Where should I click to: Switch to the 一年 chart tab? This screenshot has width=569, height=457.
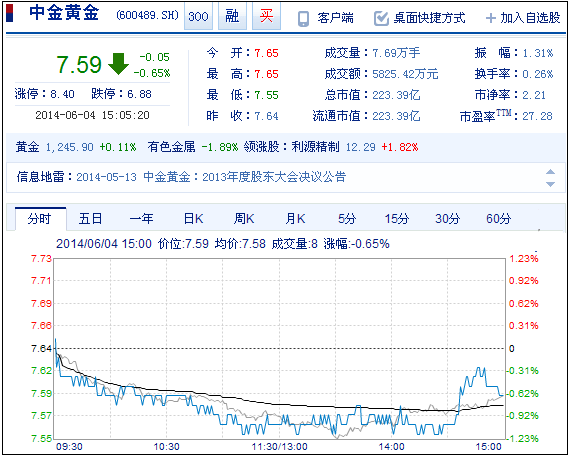142,219
